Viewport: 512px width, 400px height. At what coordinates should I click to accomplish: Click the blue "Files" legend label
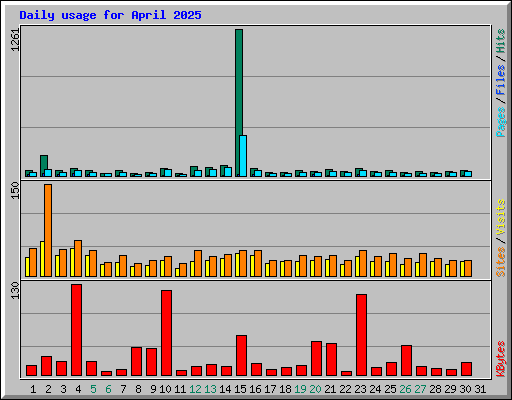[501, 80]
